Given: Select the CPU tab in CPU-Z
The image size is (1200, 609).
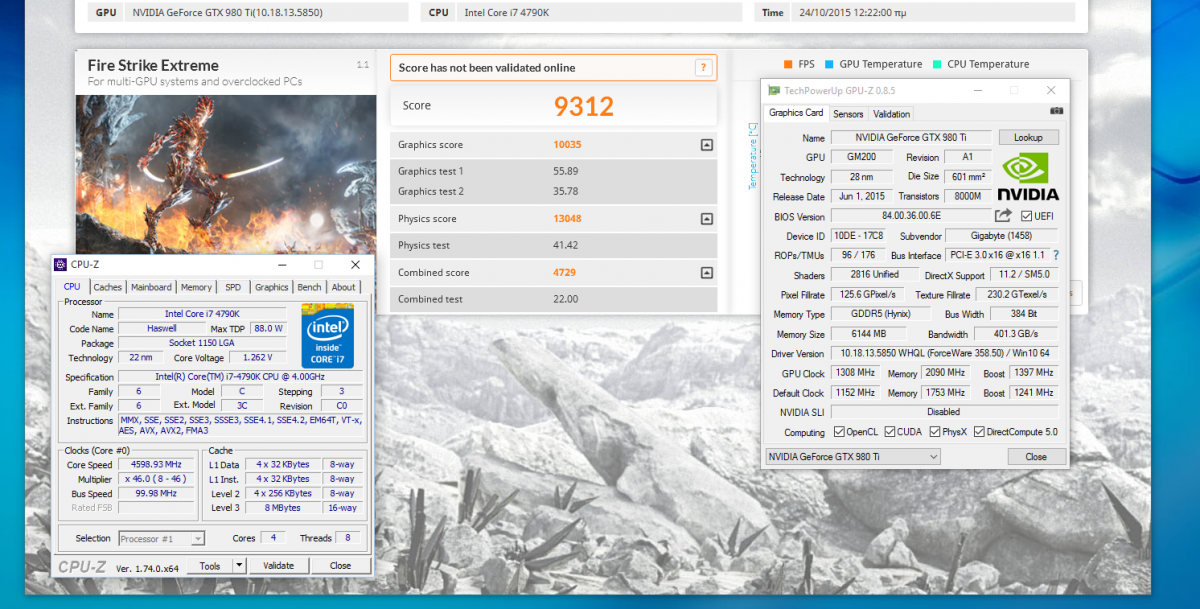Looking at the screenshot, I should point(72,286).
